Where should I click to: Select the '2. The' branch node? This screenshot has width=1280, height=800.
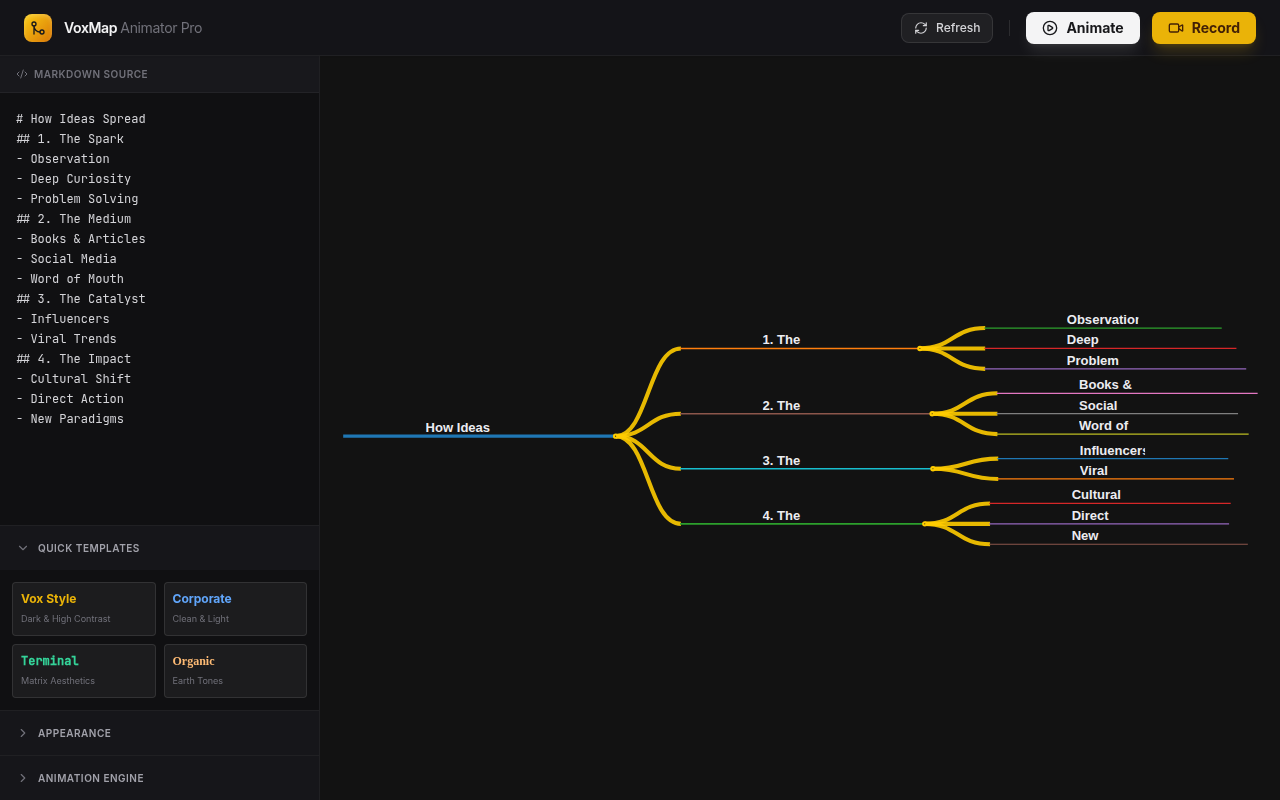pos(781,406)
